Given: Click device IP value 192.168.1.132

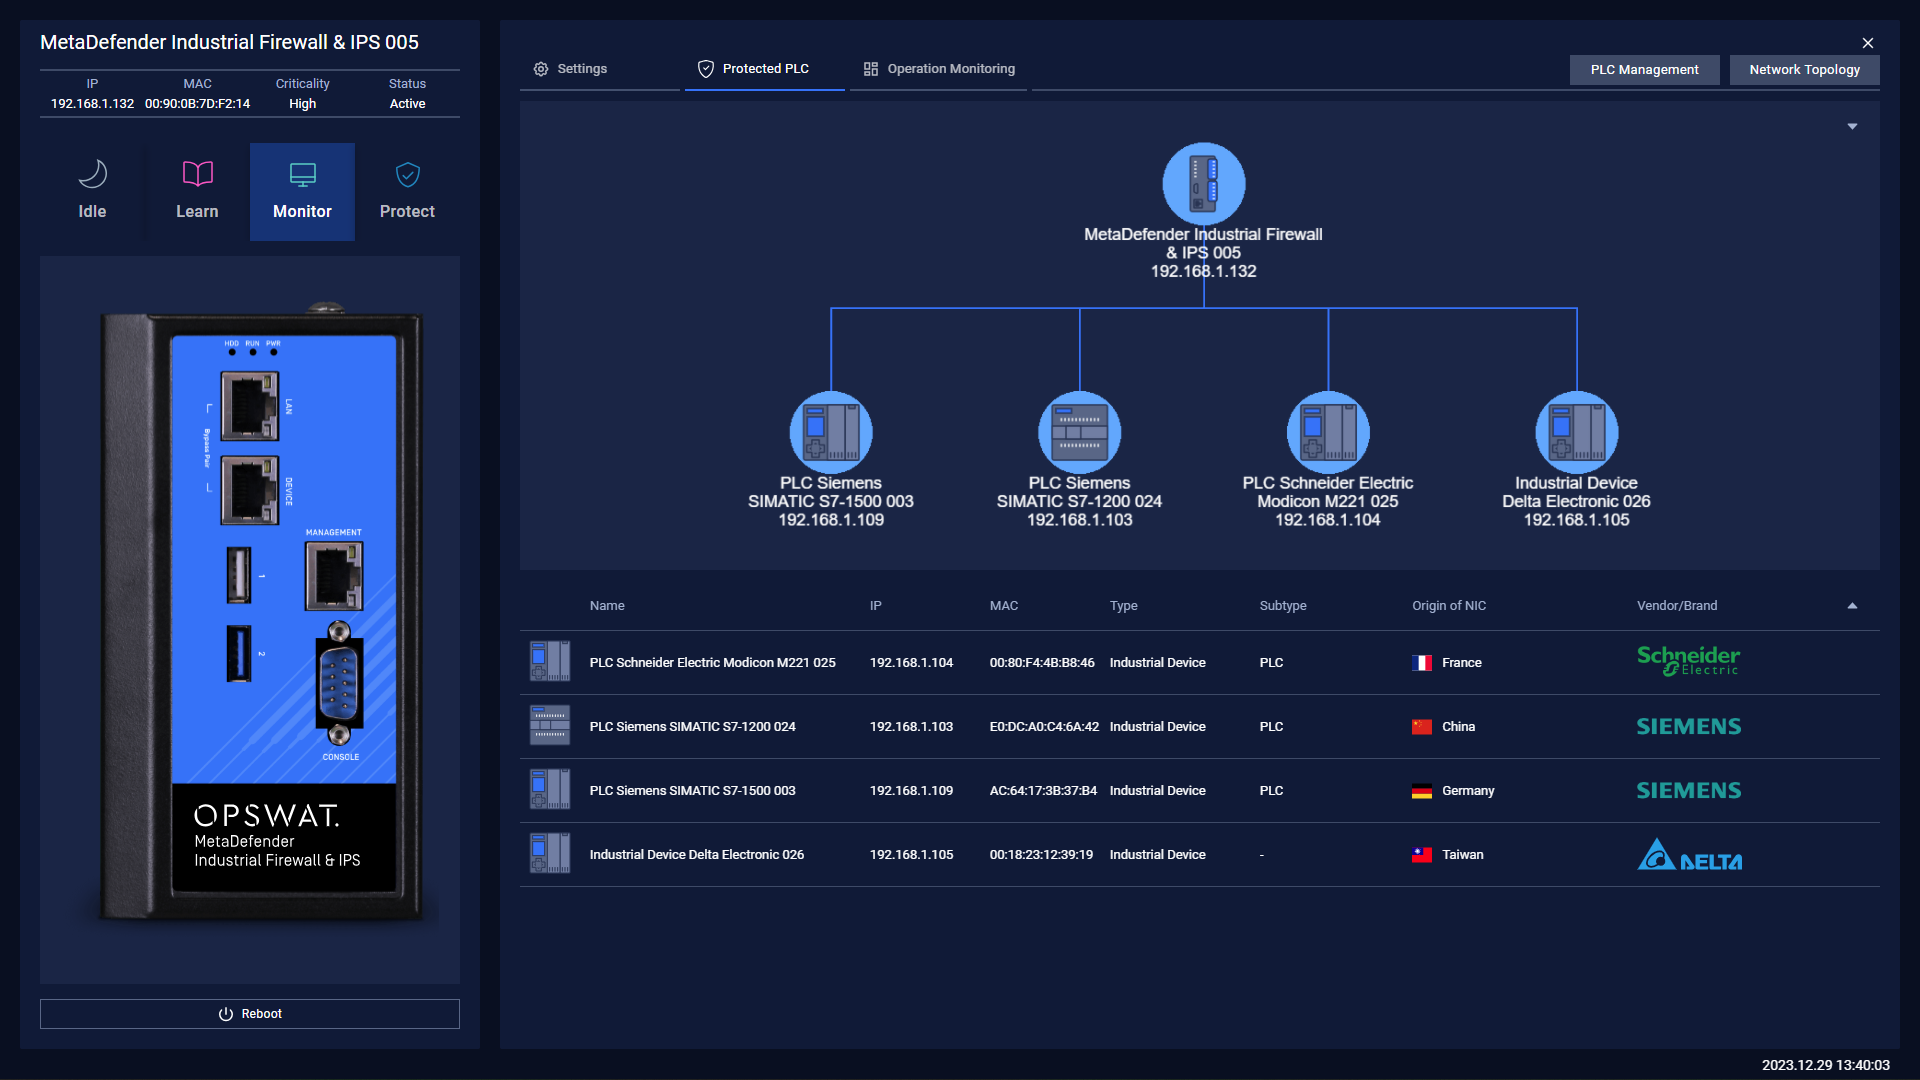Looking at the screenshot, I should [x=92, y=104].
